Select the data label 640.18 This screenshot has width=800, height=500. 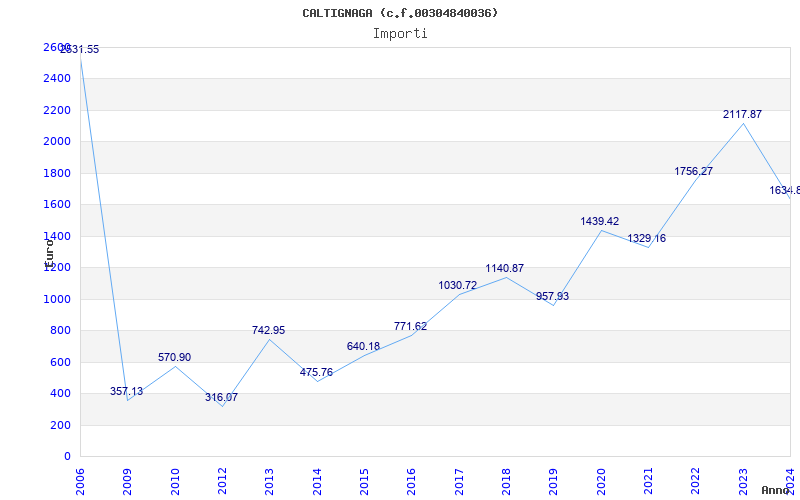tap(363, 346)
